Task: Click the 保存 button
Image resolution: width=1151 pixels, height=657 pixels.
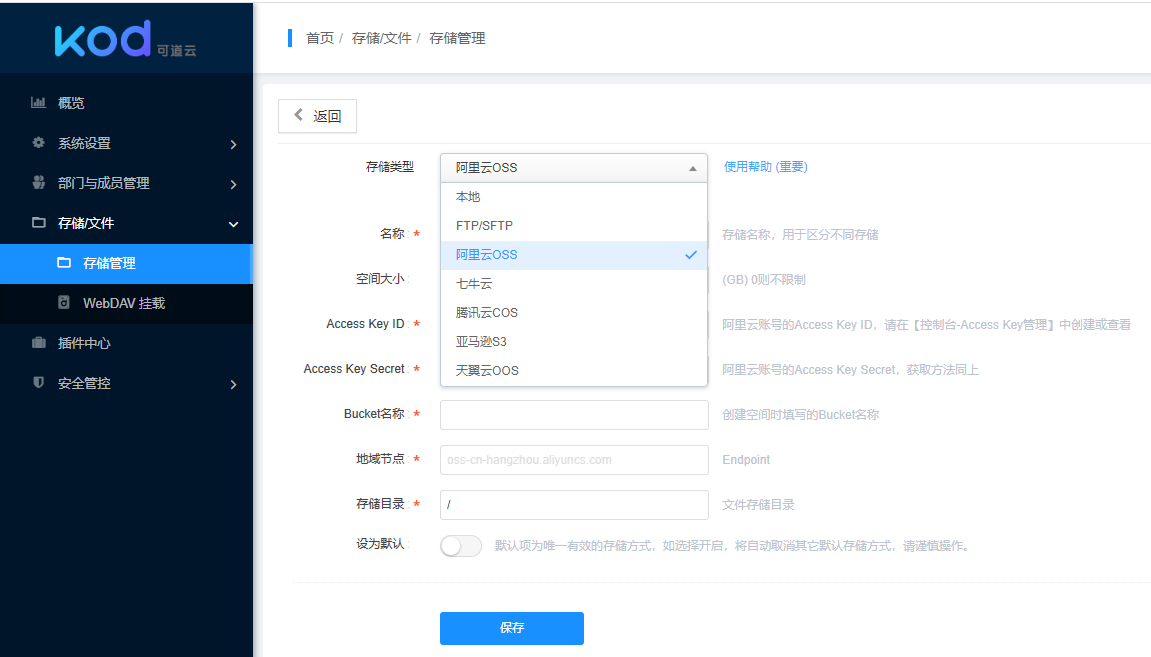Action: pyautogui.click(x=512, y=628)
